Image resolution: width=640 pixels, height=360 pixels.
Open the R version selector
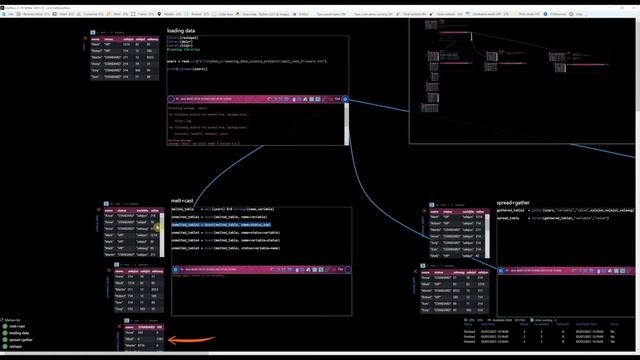click(301, 14)
